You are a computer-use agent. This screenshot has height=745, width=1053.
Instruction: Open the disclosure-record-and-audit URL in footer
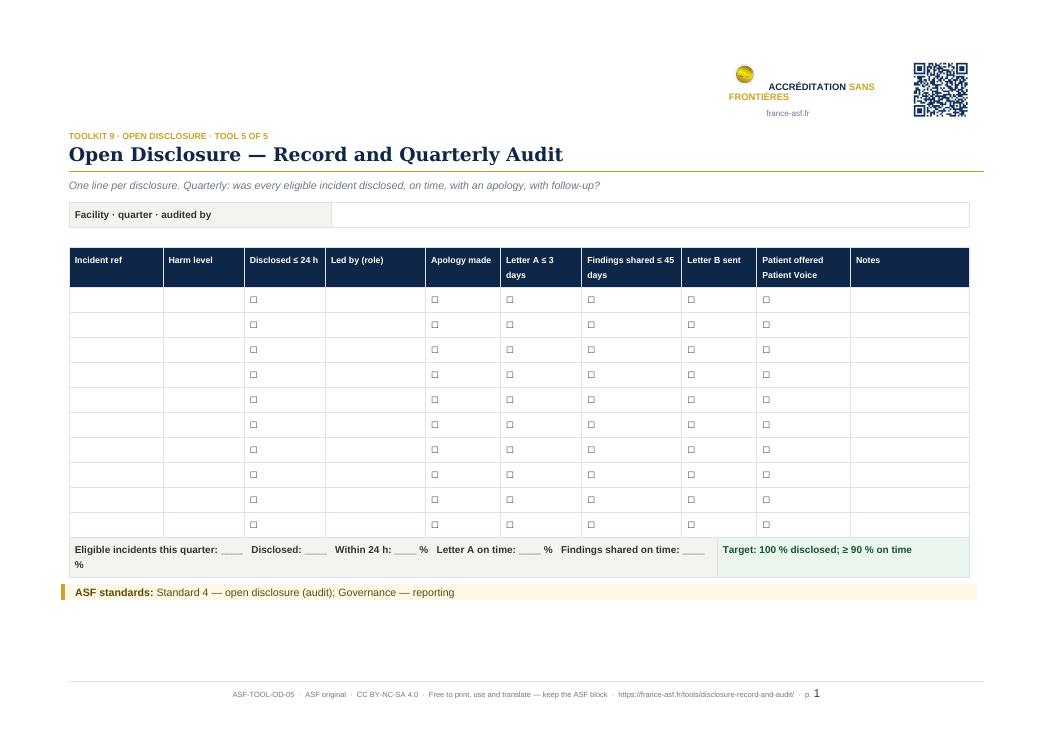705,695
